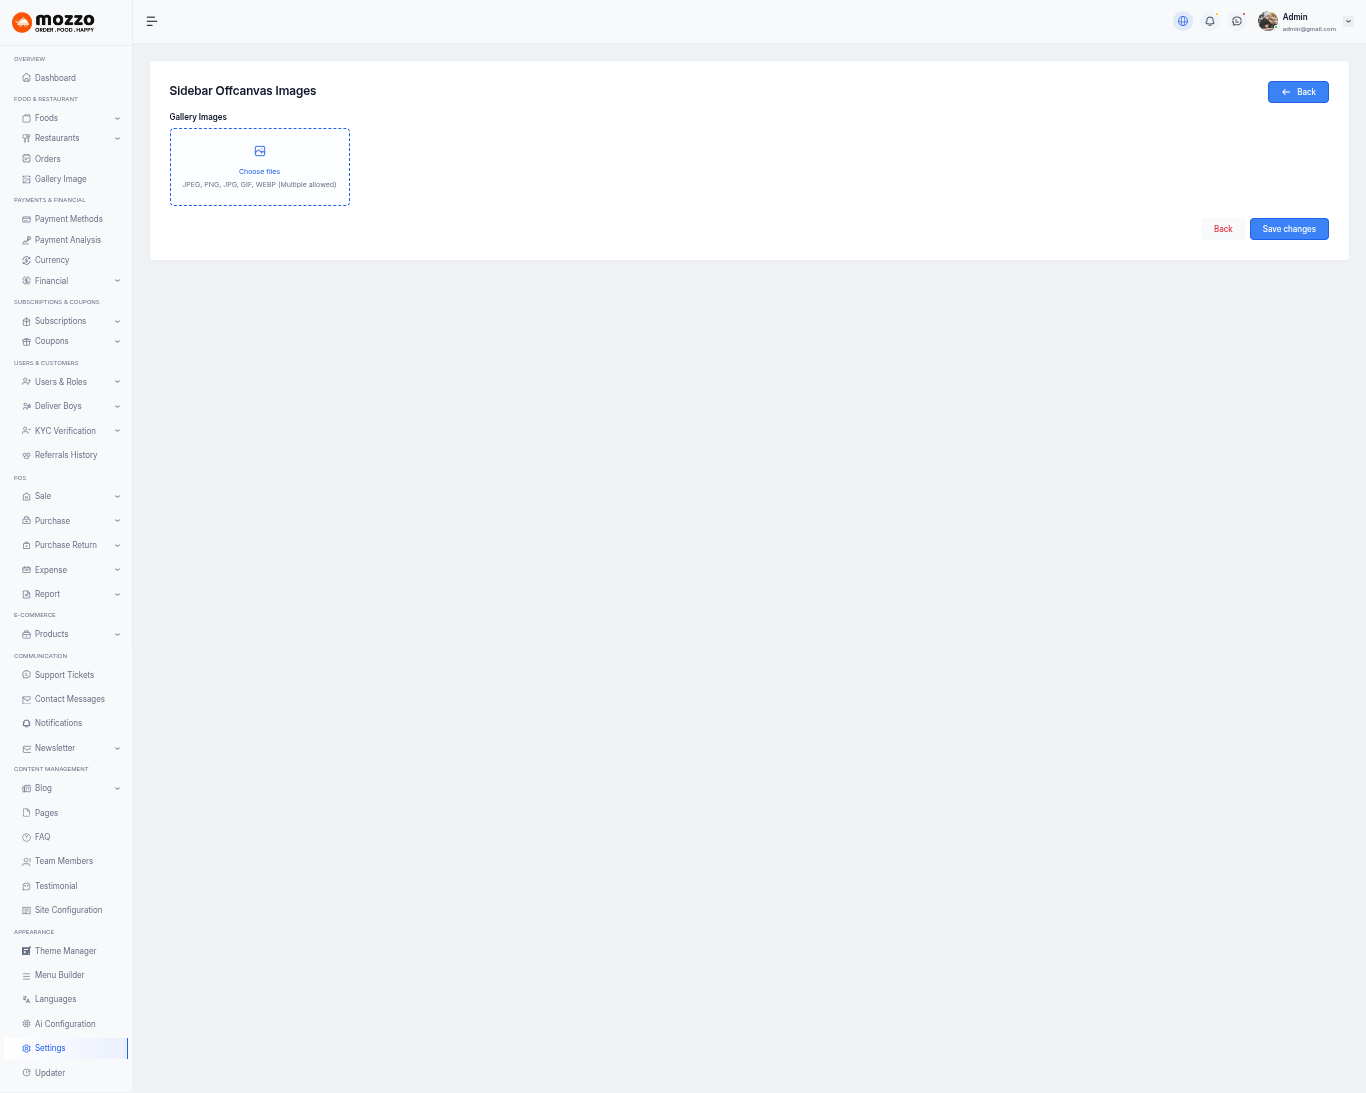Viewport: 1366px width, 1093px height.
Task: Open Support Tickets in the sidebar
Action: (64, 675)
